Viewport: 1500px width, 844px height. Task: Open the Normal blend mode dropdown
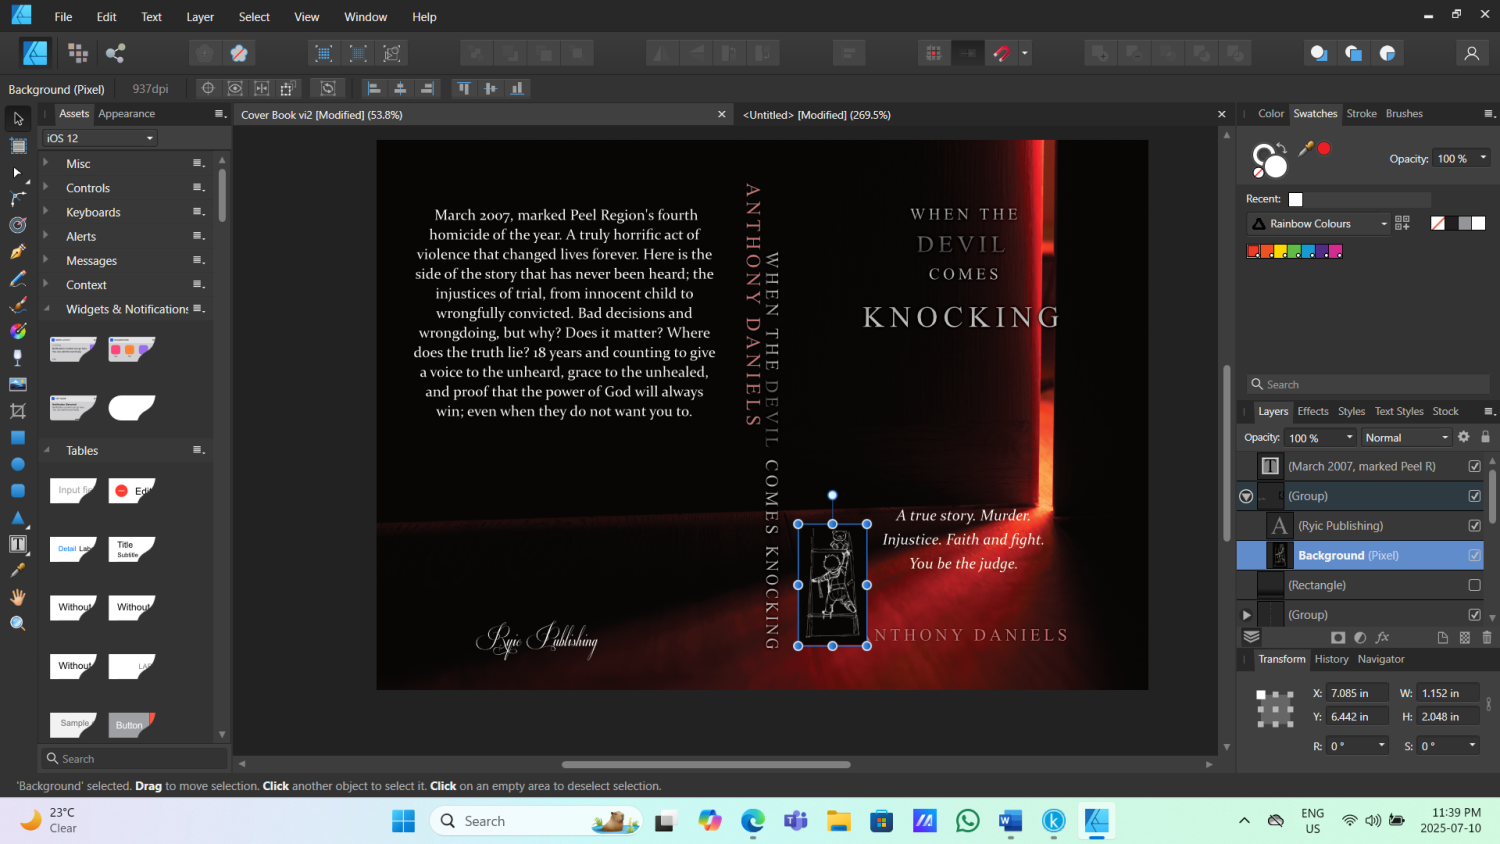(x=1406, y=438)
